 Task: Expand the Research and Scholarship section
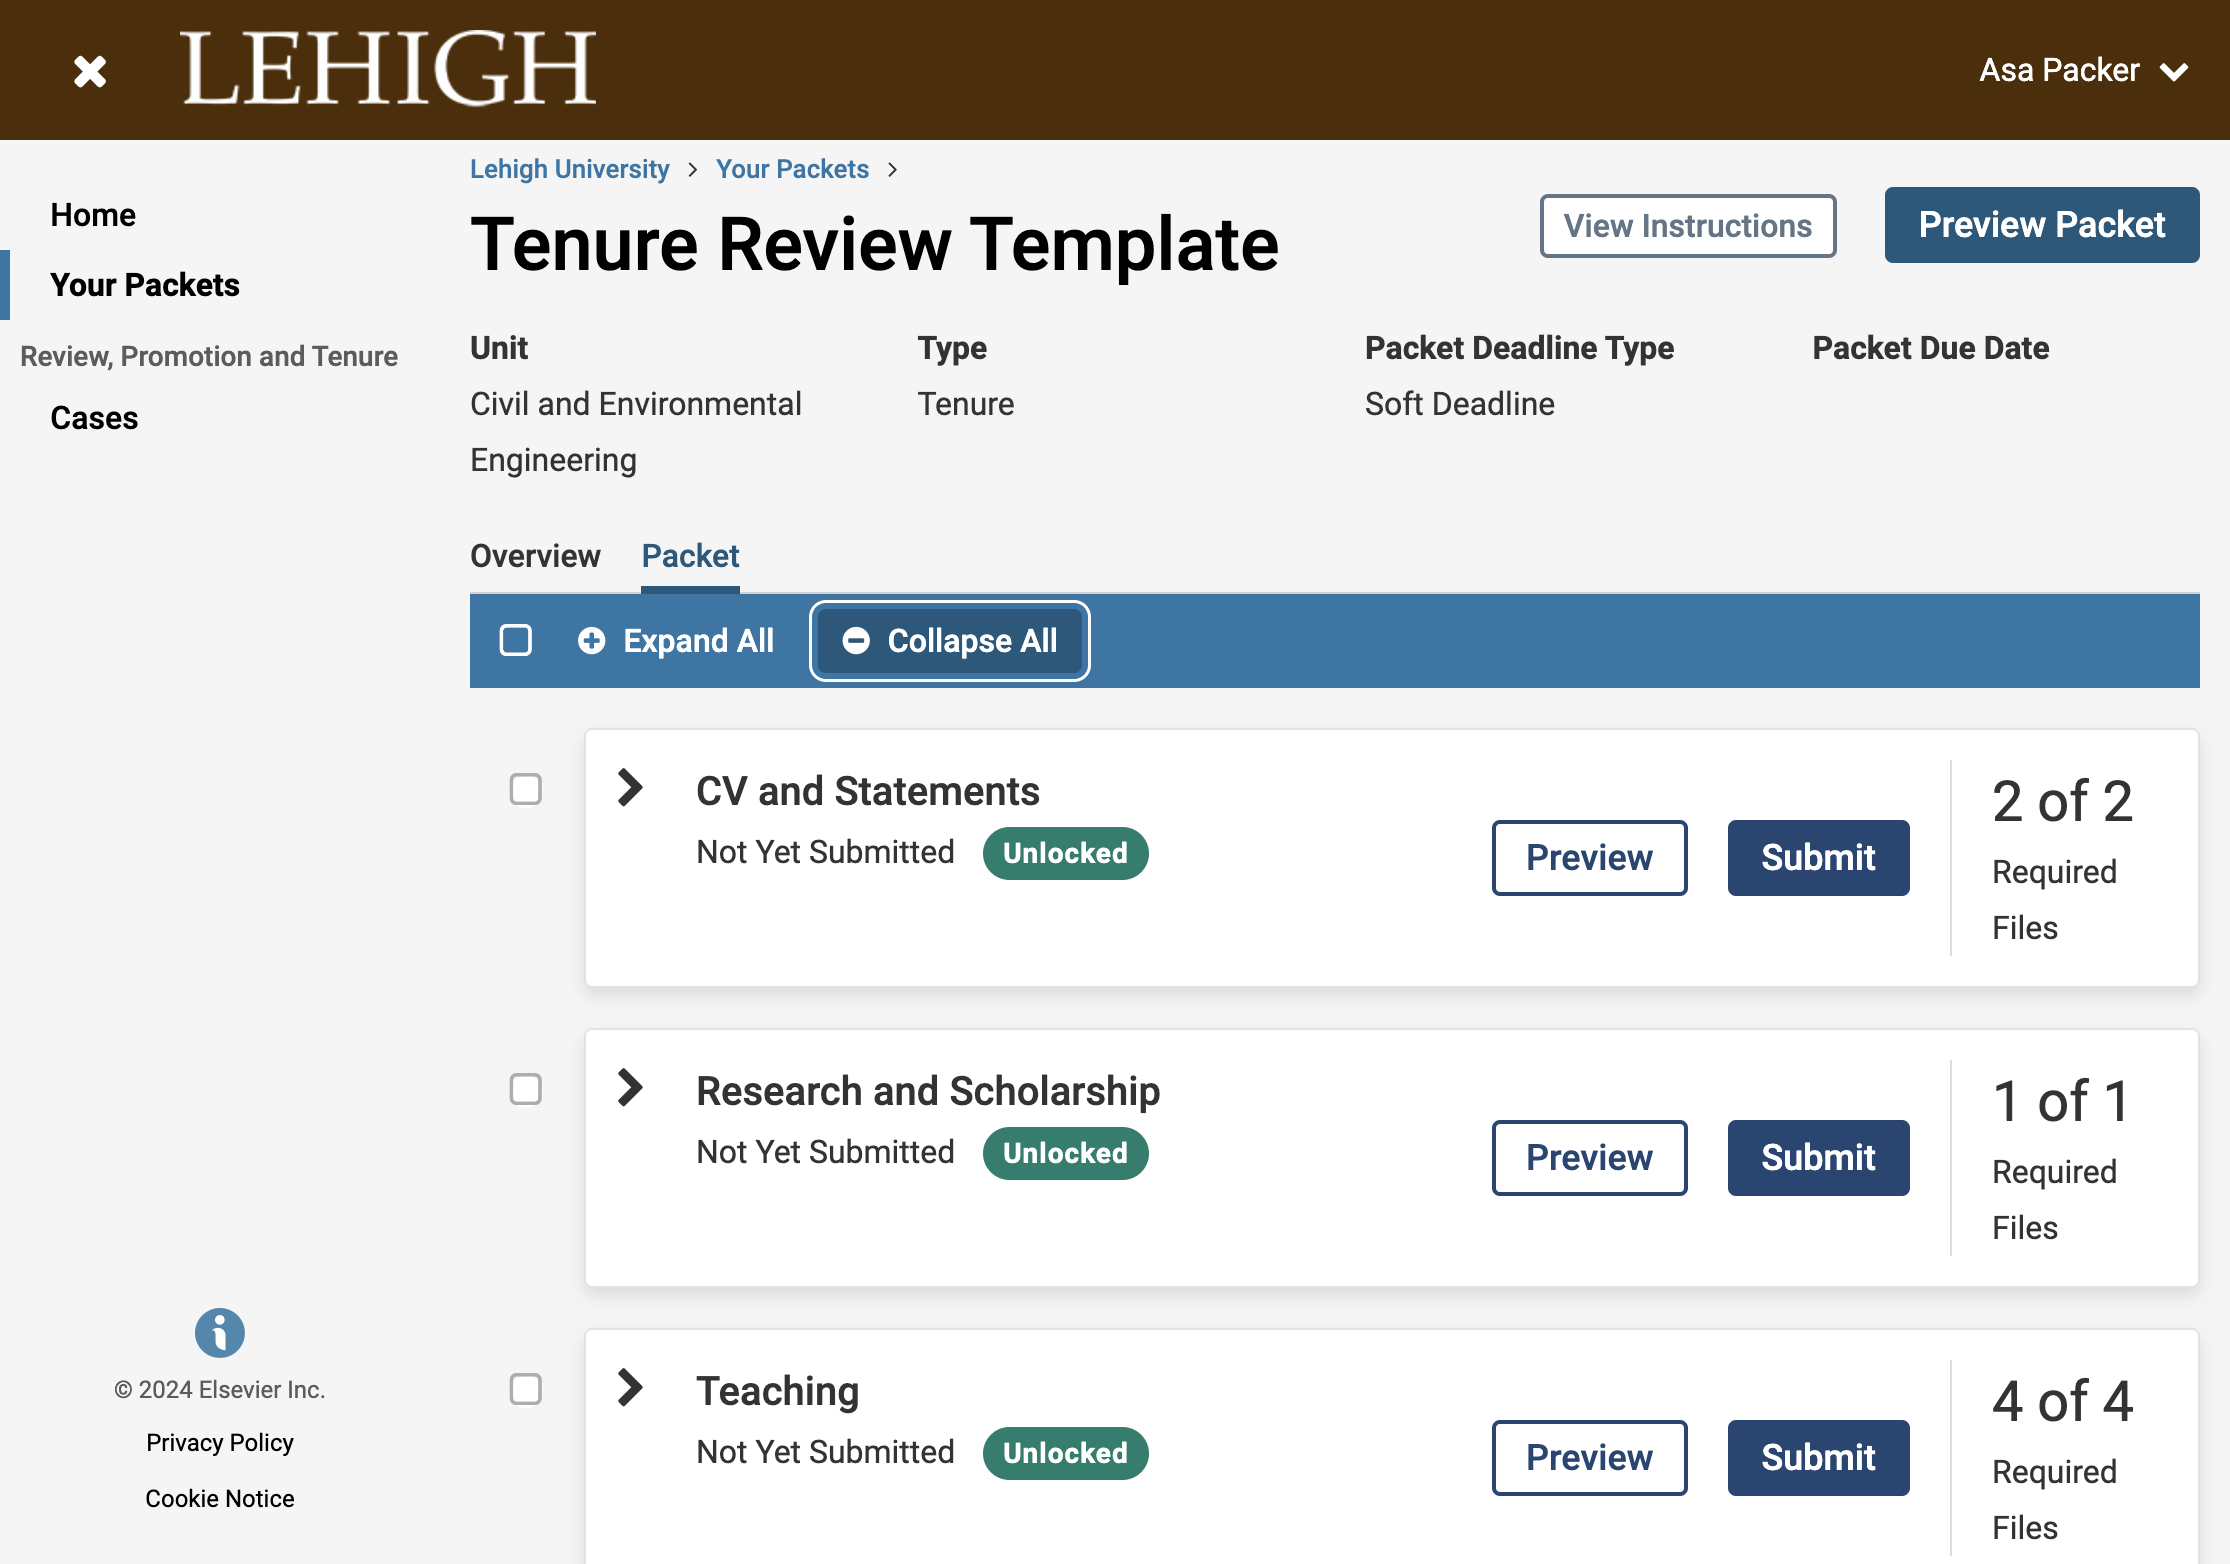coord(630,1087)
